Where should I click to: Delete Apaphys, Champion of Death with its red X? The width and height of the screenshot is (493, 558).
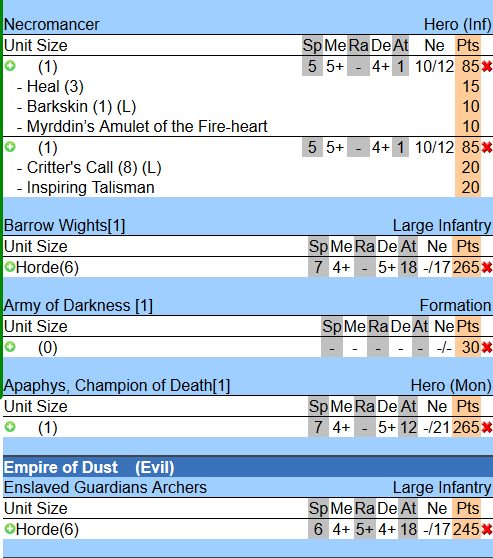(x=487, y=427)
